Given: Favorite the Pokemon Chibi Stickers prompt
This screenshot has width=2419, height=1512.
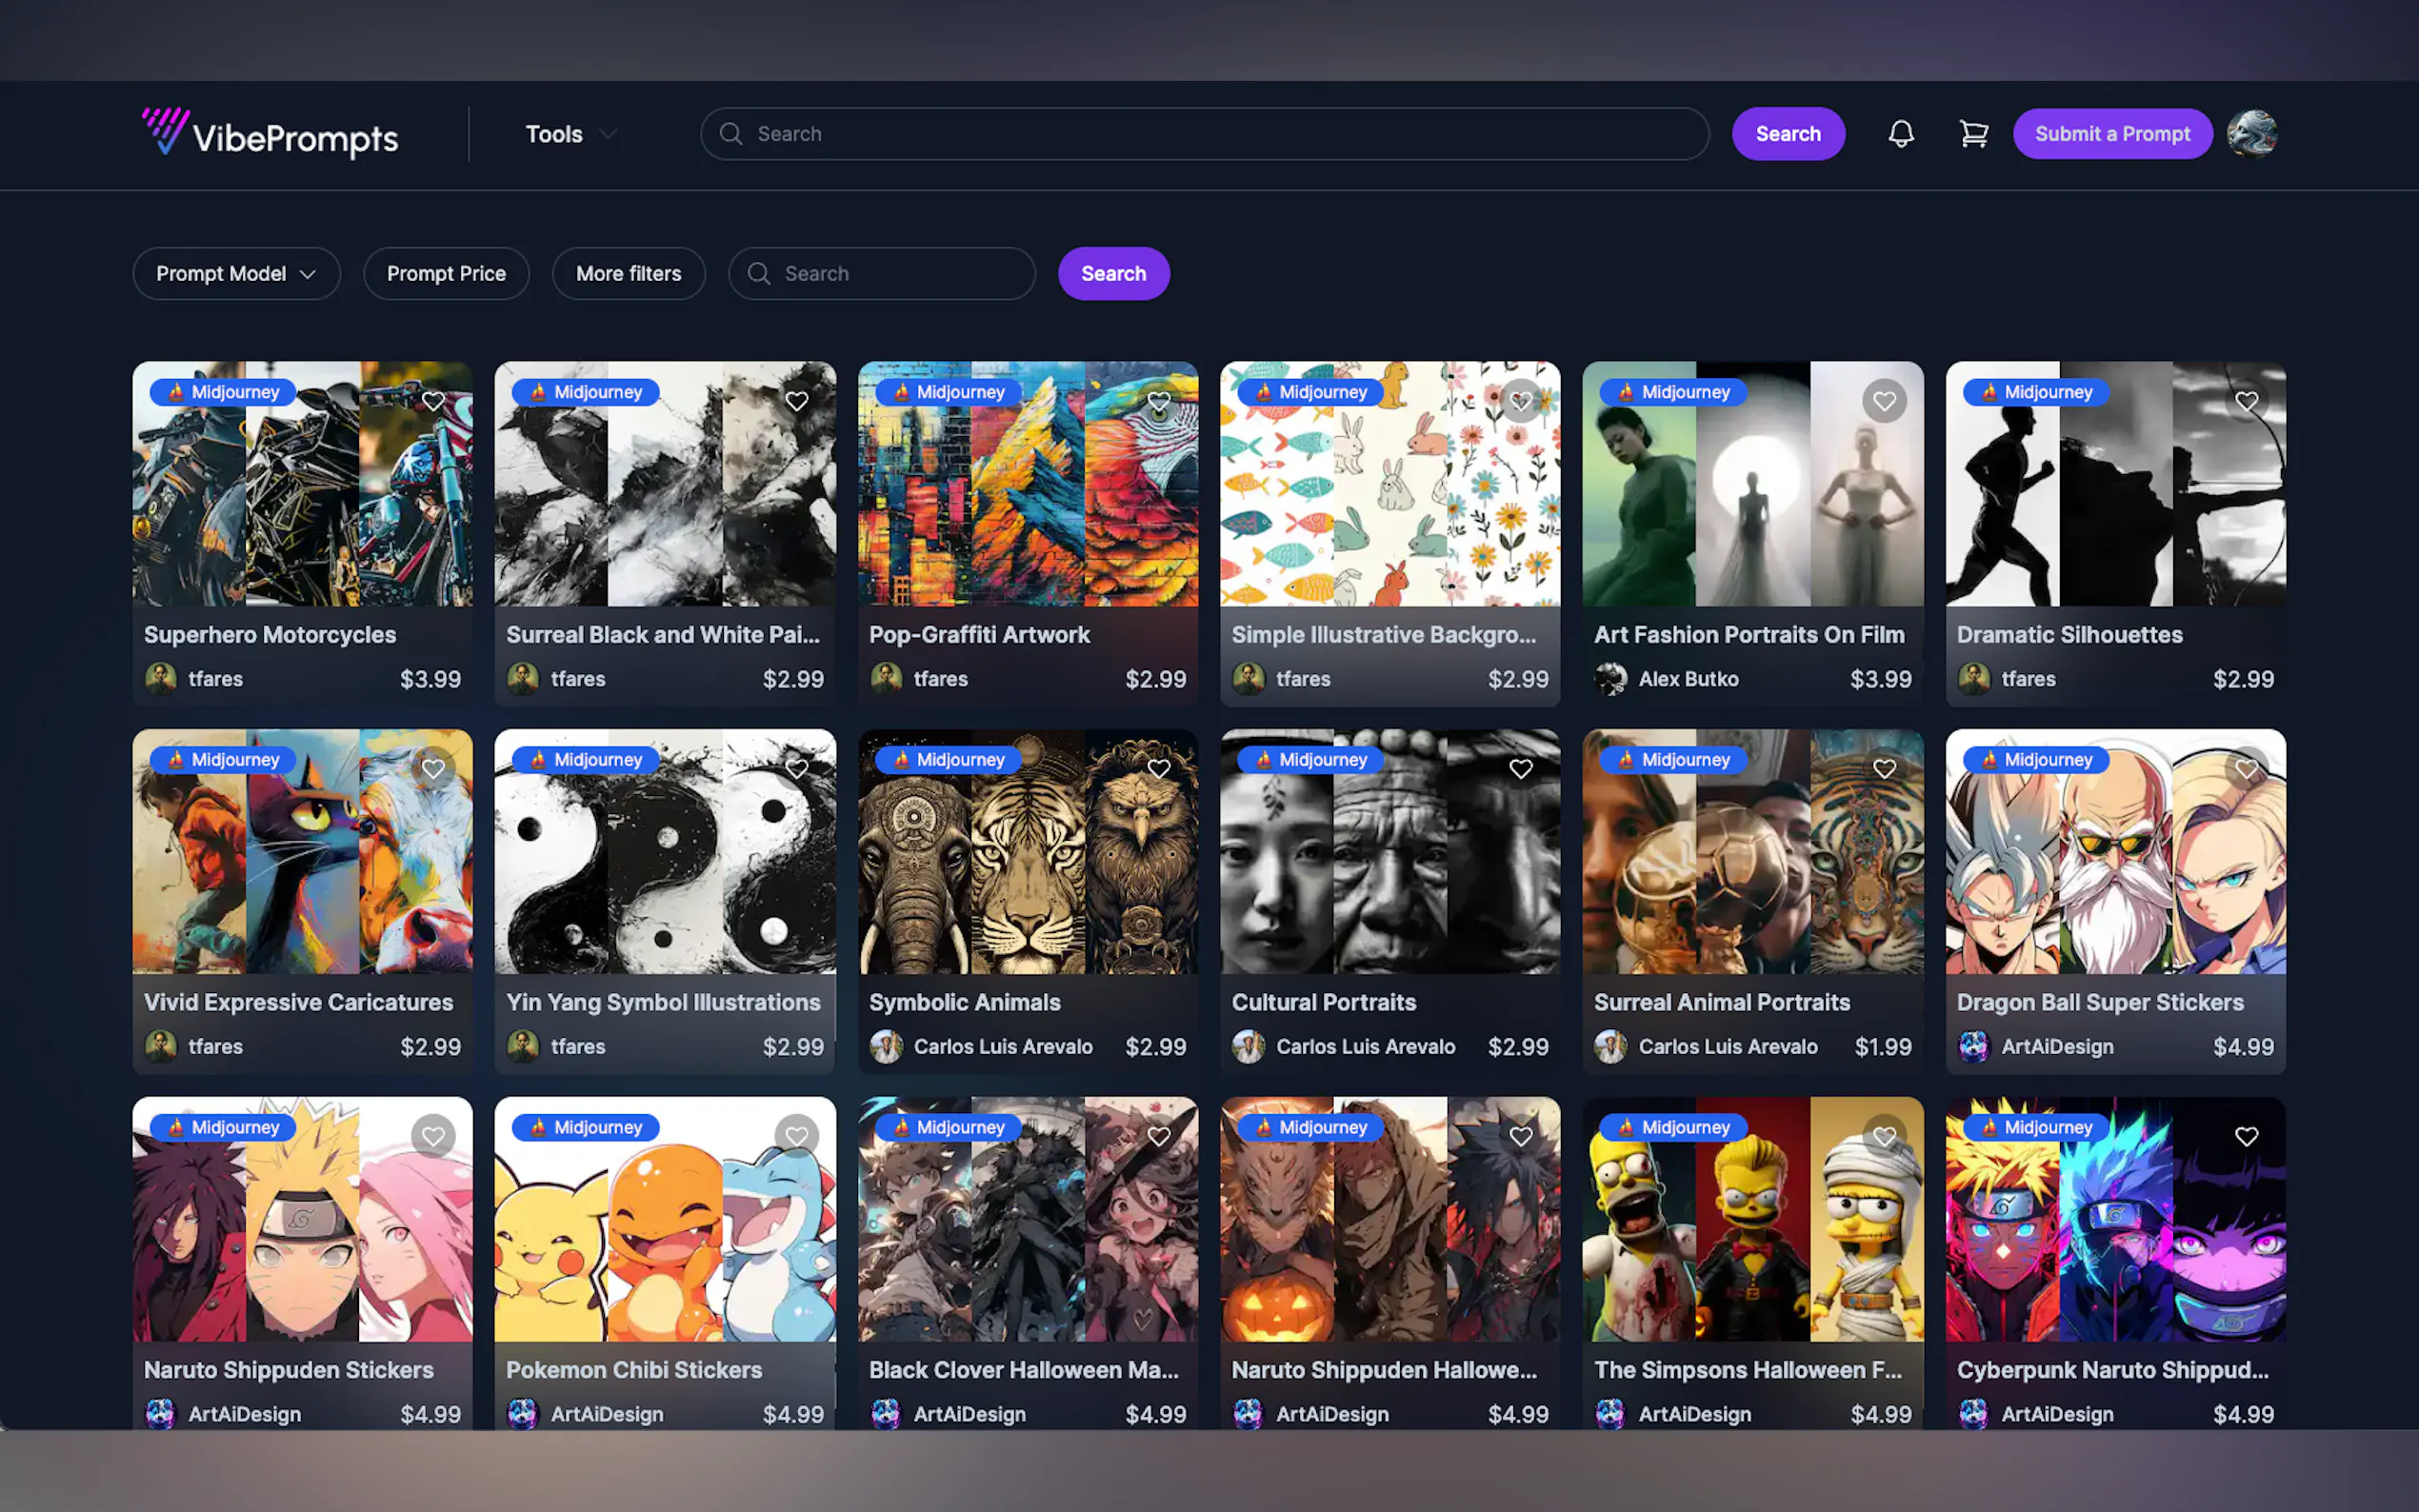Looking at the screenshot, I should point(796,1136).
